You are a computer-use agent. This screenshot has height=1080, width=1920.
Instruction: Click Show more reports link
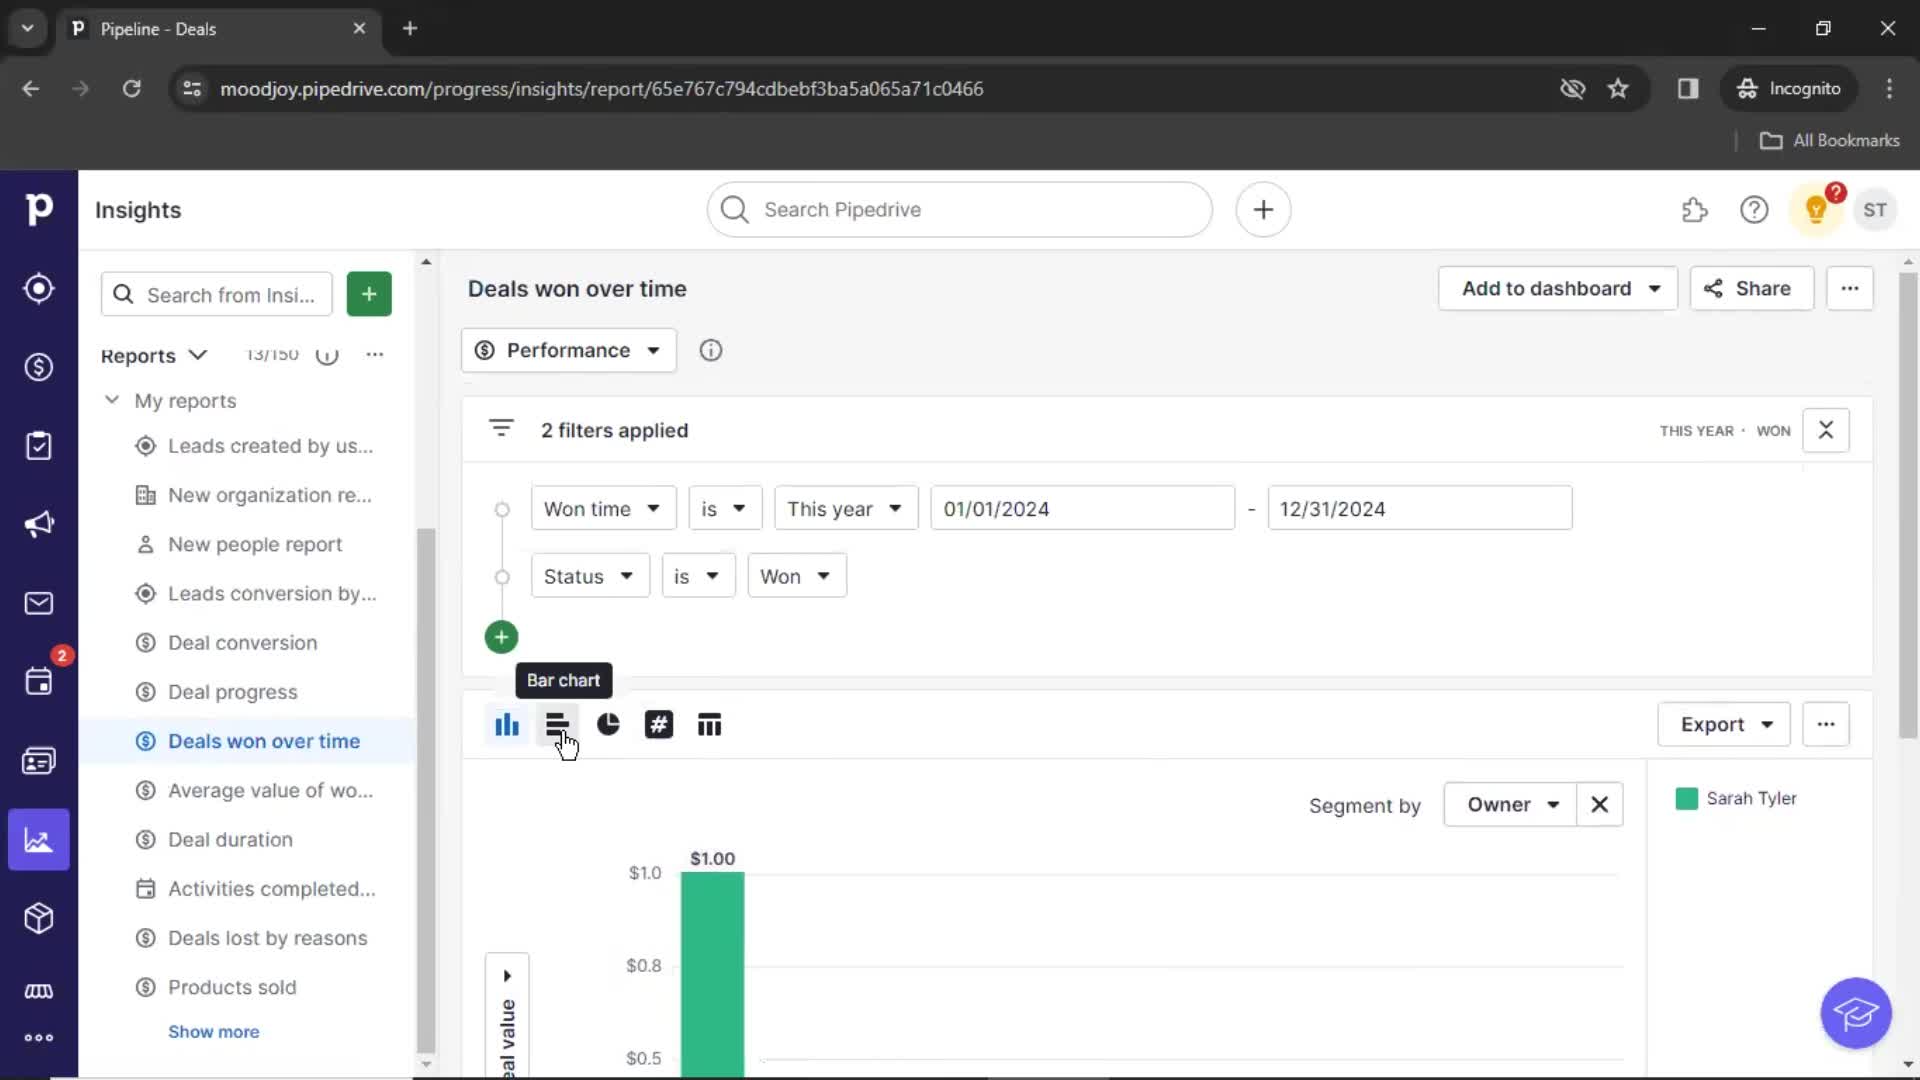tap(213, 1032)
